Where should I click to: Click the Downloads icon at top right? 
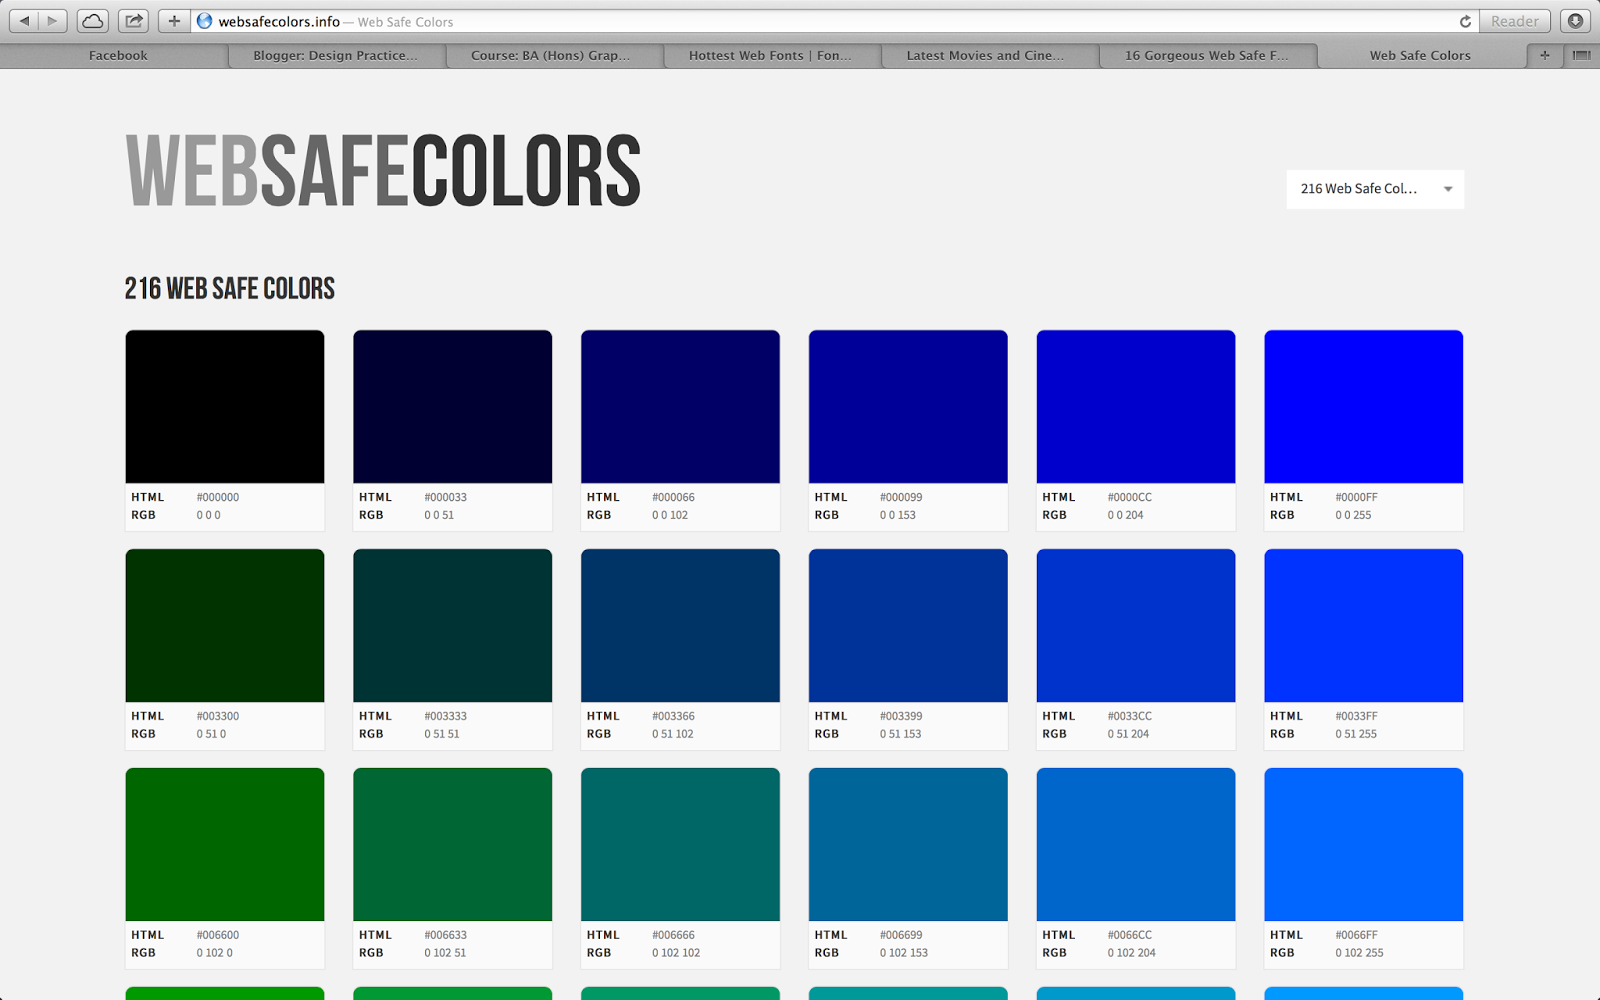(1576, 20)
